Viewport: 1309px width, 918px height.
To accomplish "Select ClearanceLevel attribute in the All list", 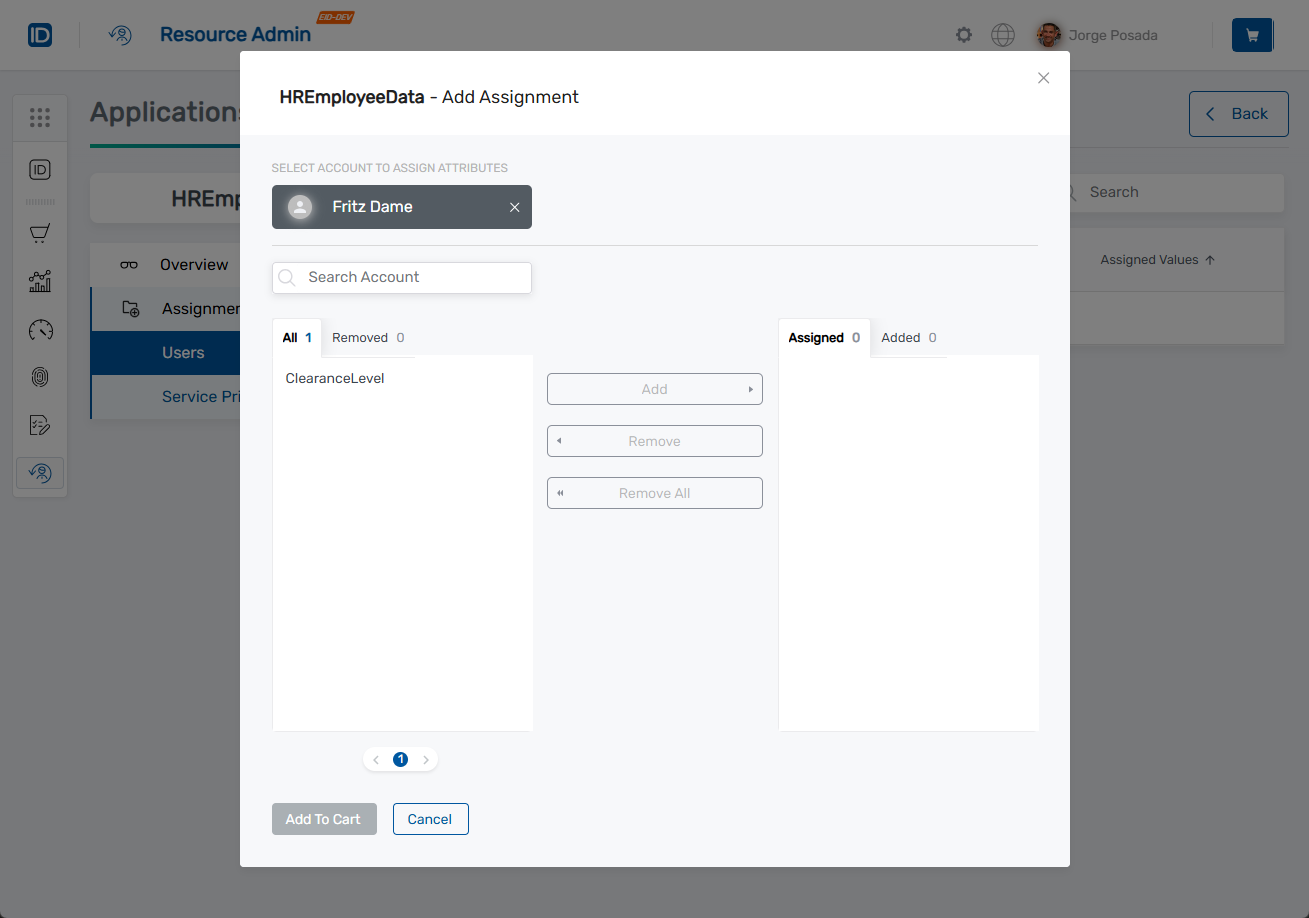I will (335, 378).
